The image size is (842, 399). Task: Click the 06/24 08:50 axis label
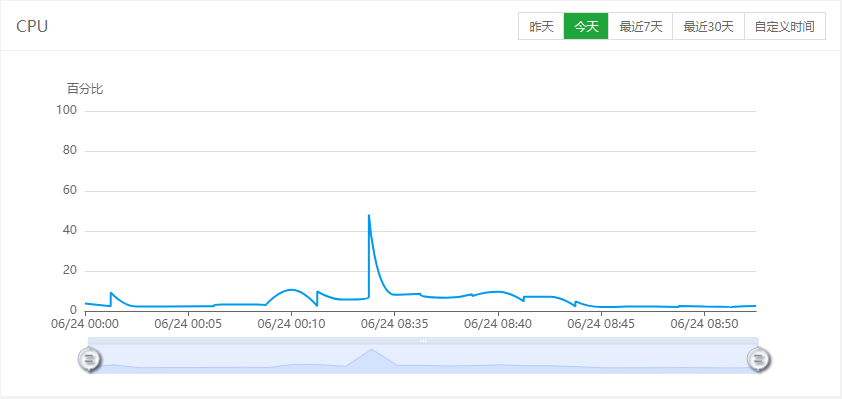705,324
